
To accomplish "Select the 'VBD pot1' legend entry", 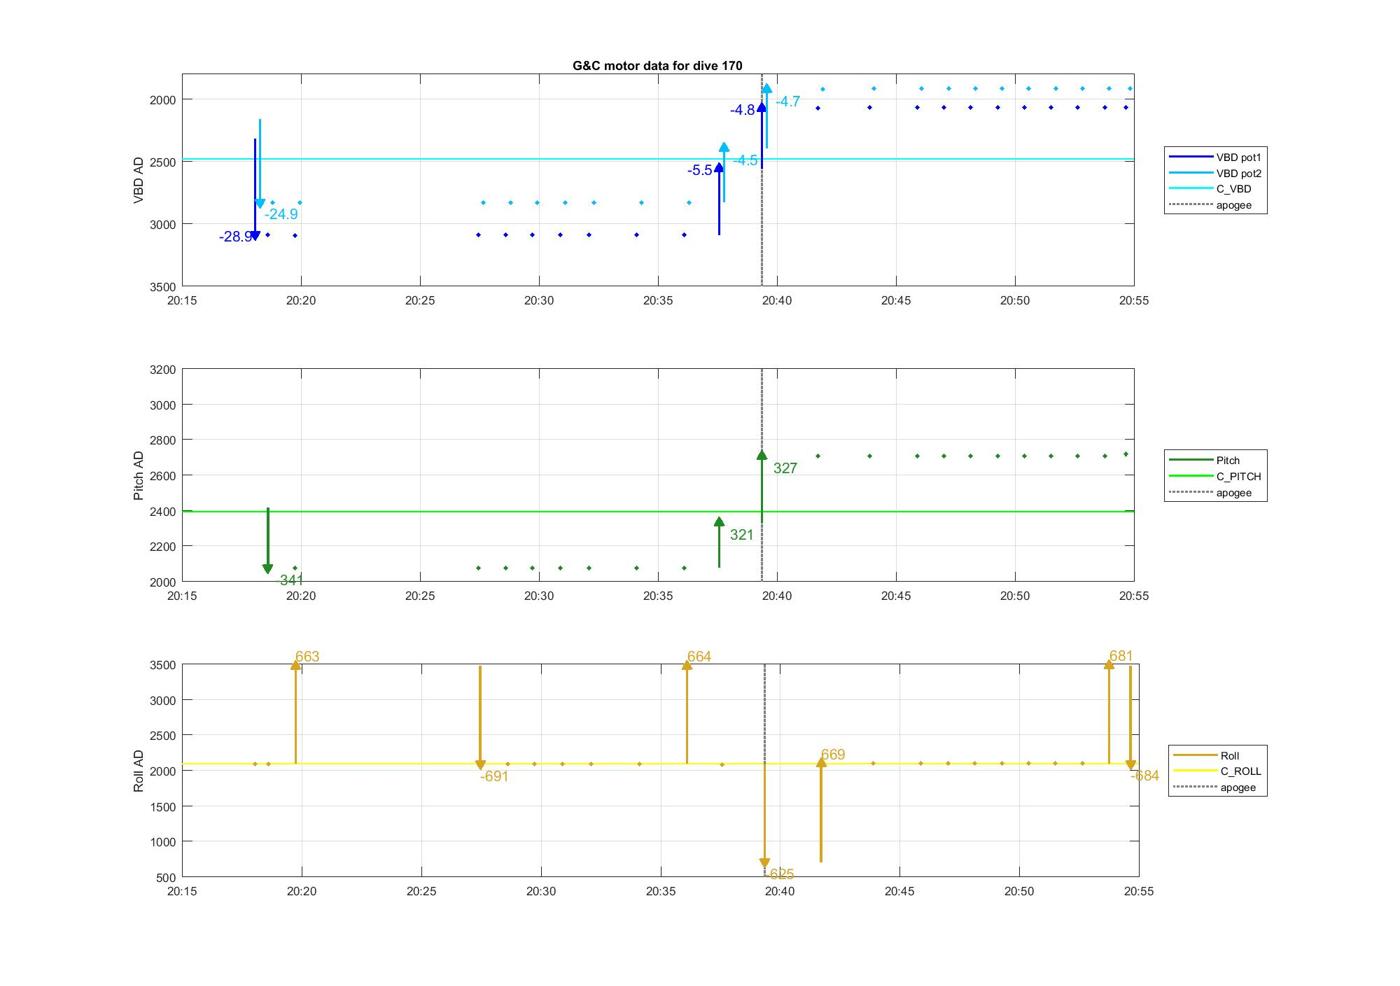I will (x=1216, y=157).
